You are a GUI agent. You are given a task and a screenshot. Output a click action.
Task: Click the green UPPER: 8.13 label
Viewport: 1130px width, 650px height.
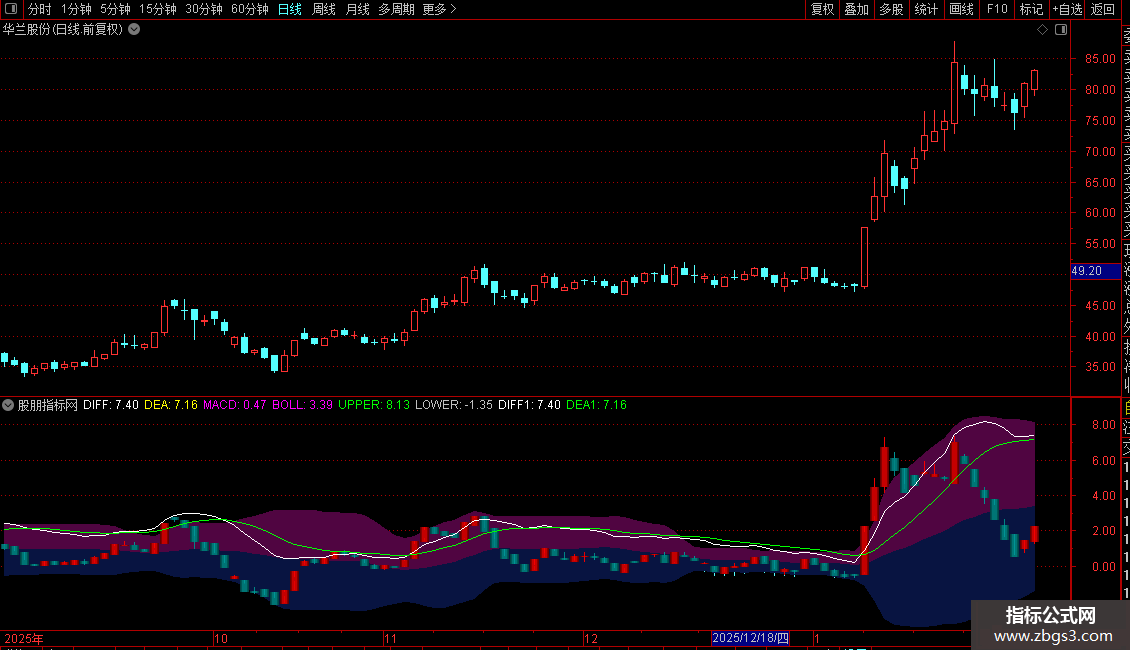(374, 405)
